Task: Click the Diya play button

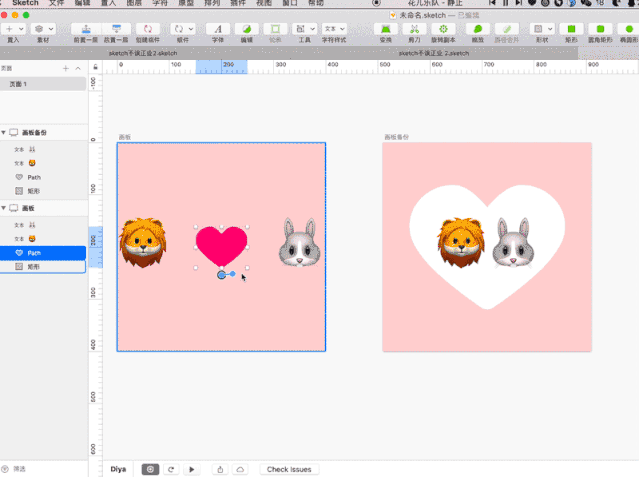Action: 192,469
